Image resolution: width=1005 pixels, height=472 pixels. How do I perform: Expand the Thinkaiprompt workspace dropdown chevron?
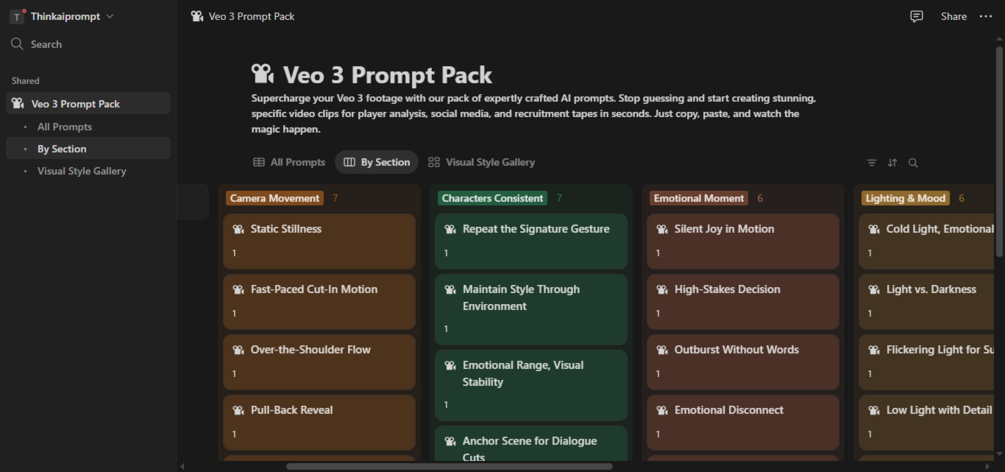coord(110,17)
